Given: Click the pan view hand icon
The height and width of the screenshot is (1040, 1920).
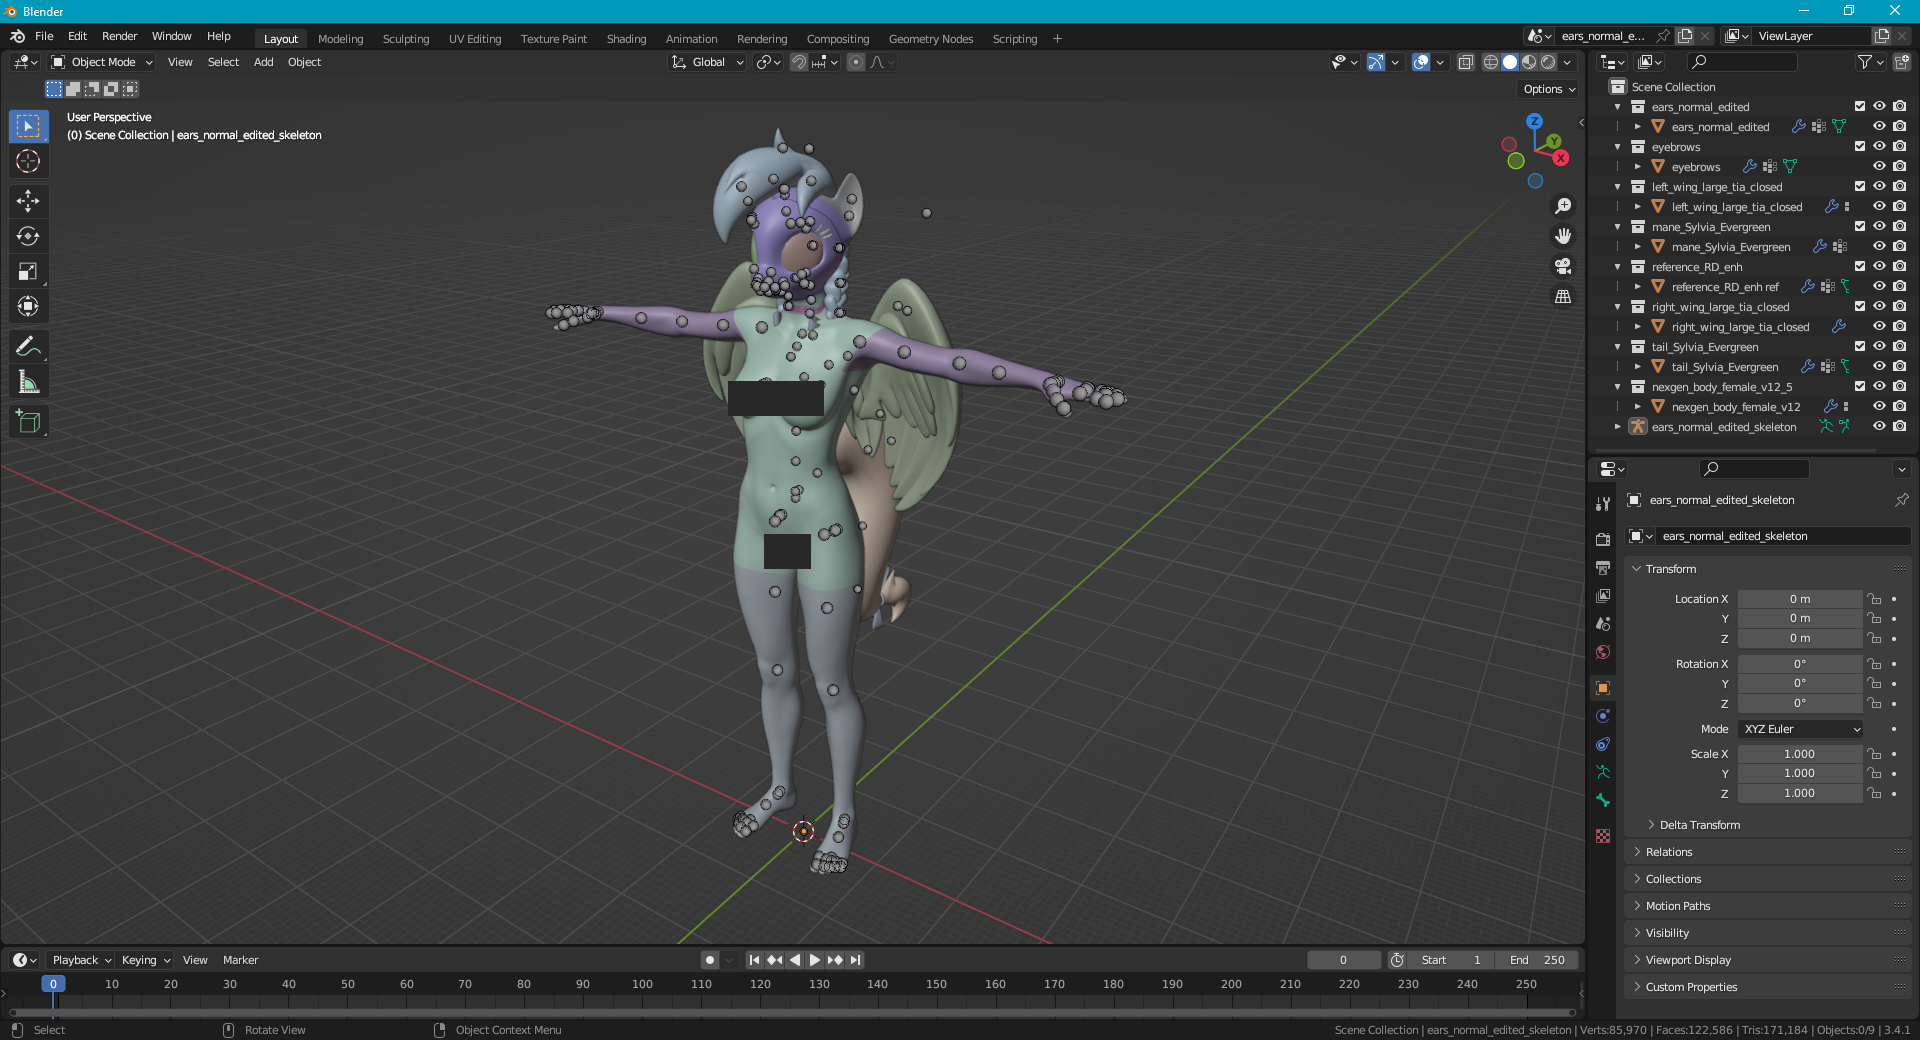Looking at the screenshot, I should [1563, 236].
